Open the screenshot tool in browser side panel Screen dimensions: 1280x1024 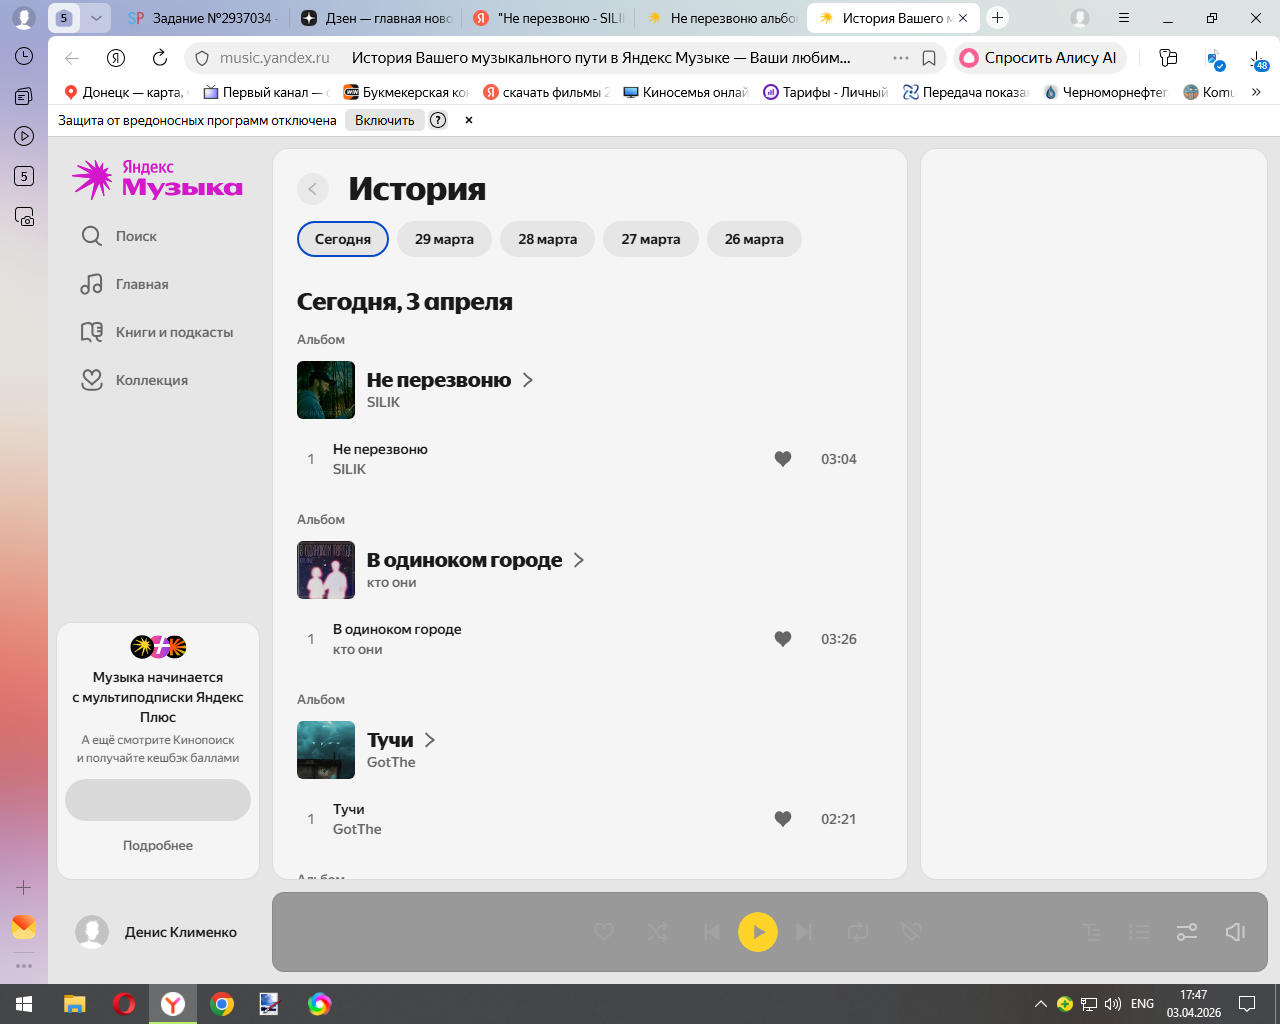pyautogui.click(x=24, y=216)
